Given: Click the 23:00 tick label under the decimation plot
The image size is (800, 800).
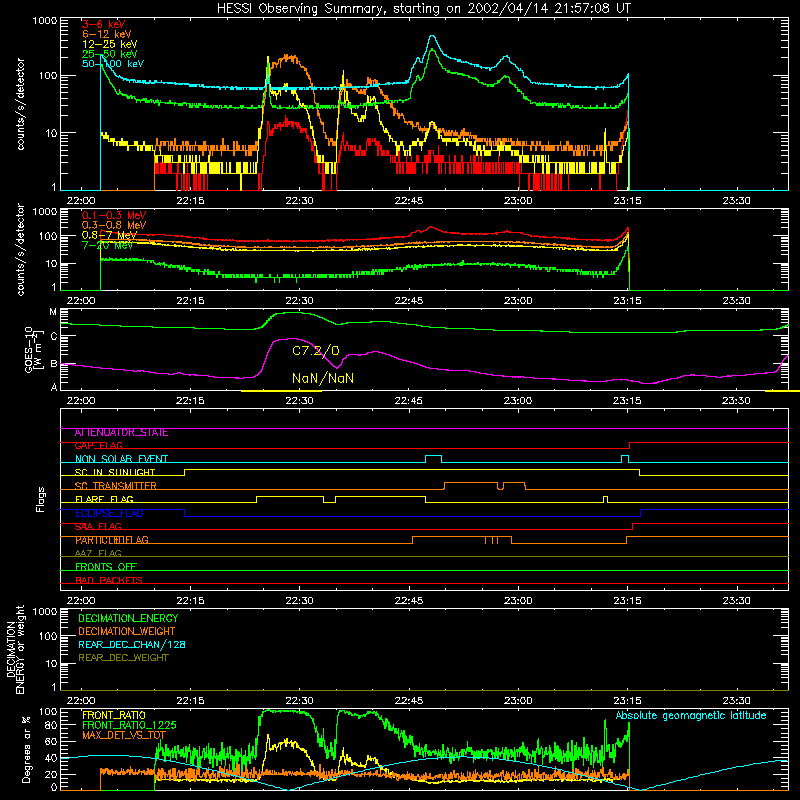Looking at the screenshot, I should coord(518,701).
